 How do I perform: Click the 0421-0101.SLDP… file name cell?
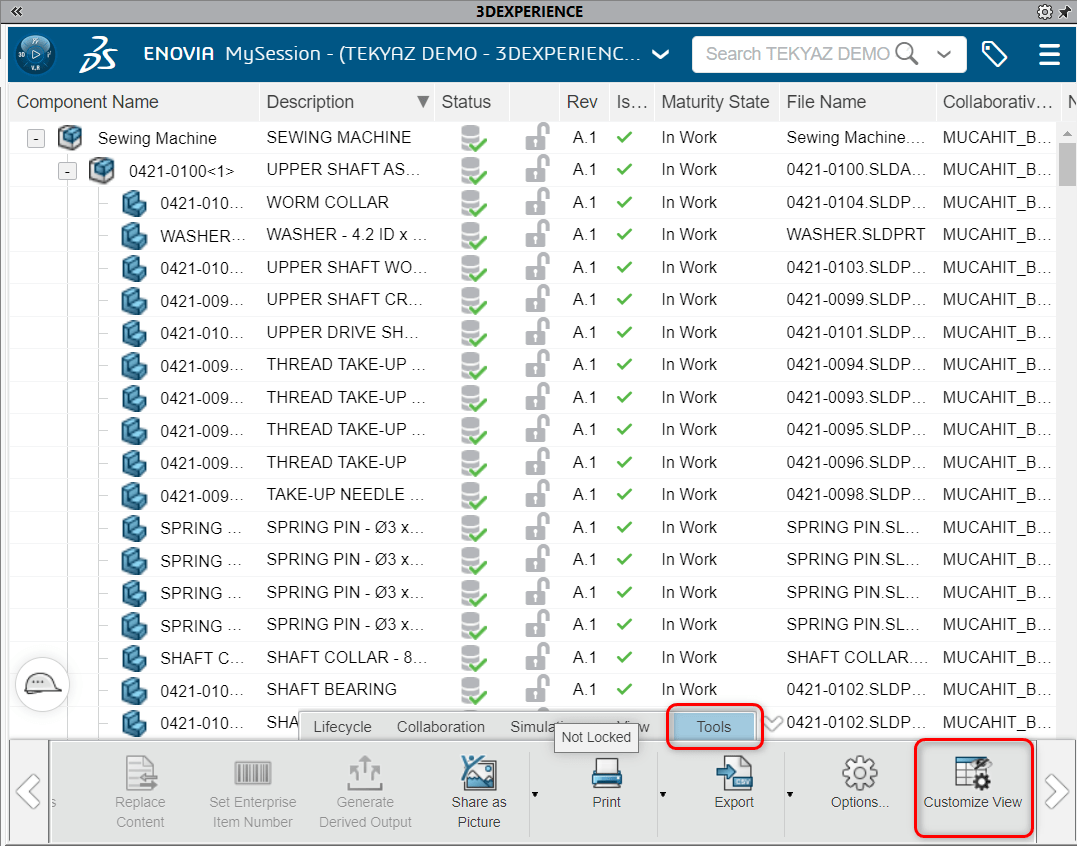point(856,332)
